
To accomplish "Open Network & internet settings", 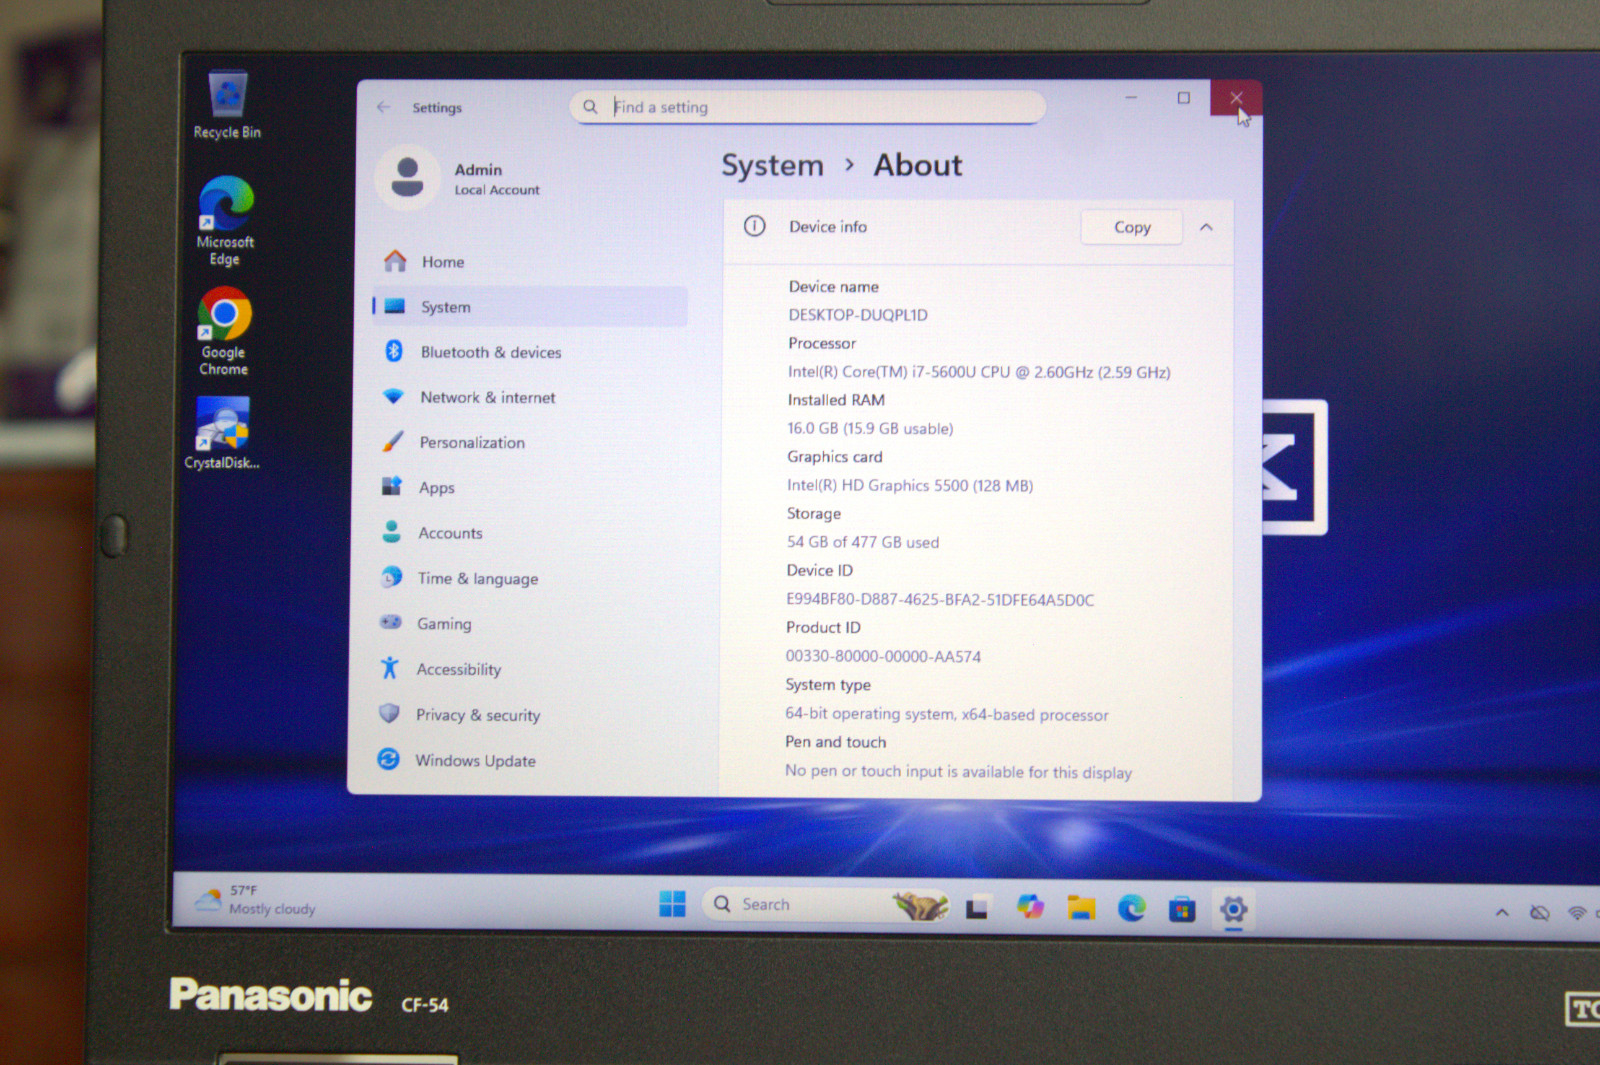I will pyautogui.click(x=530, y=397).
